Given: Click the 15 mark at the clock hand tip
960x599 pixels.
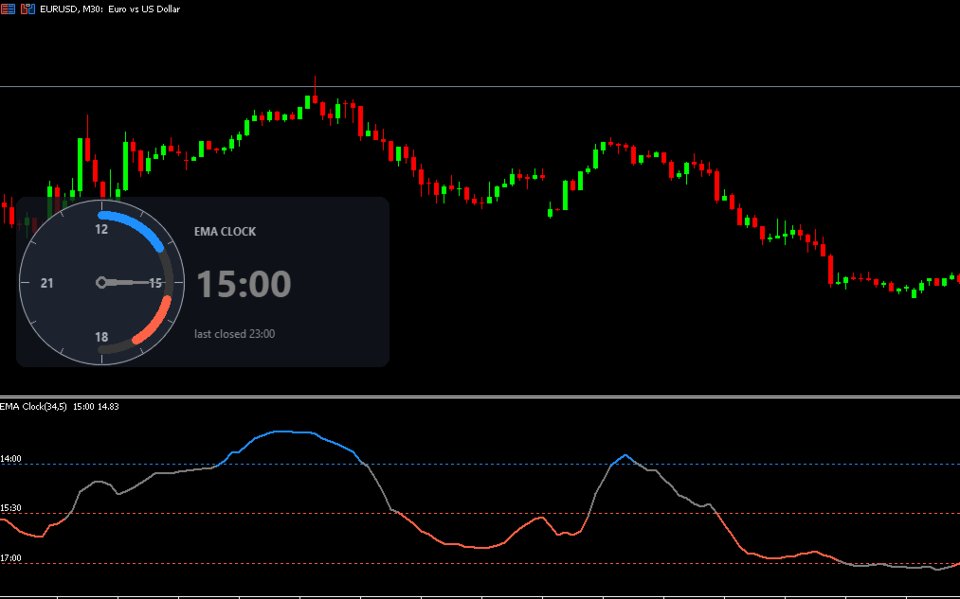Looking at the screenshot, I should click(x=156, y=283).
